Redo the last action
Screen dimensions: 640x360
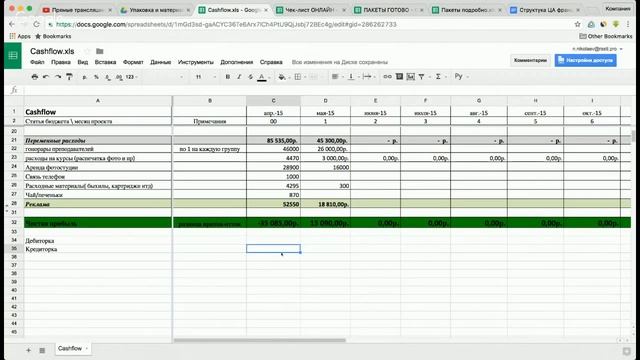(x=58, y=77)
